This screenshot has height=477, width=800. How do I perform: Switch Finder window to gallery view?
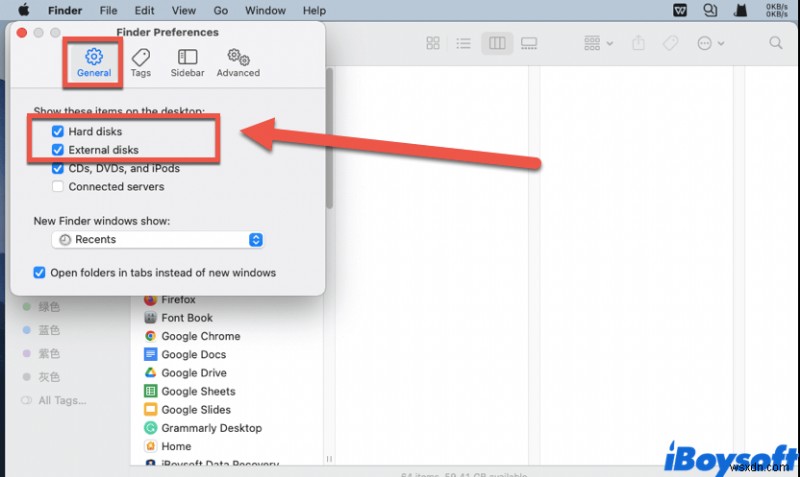tap(529, 43)
